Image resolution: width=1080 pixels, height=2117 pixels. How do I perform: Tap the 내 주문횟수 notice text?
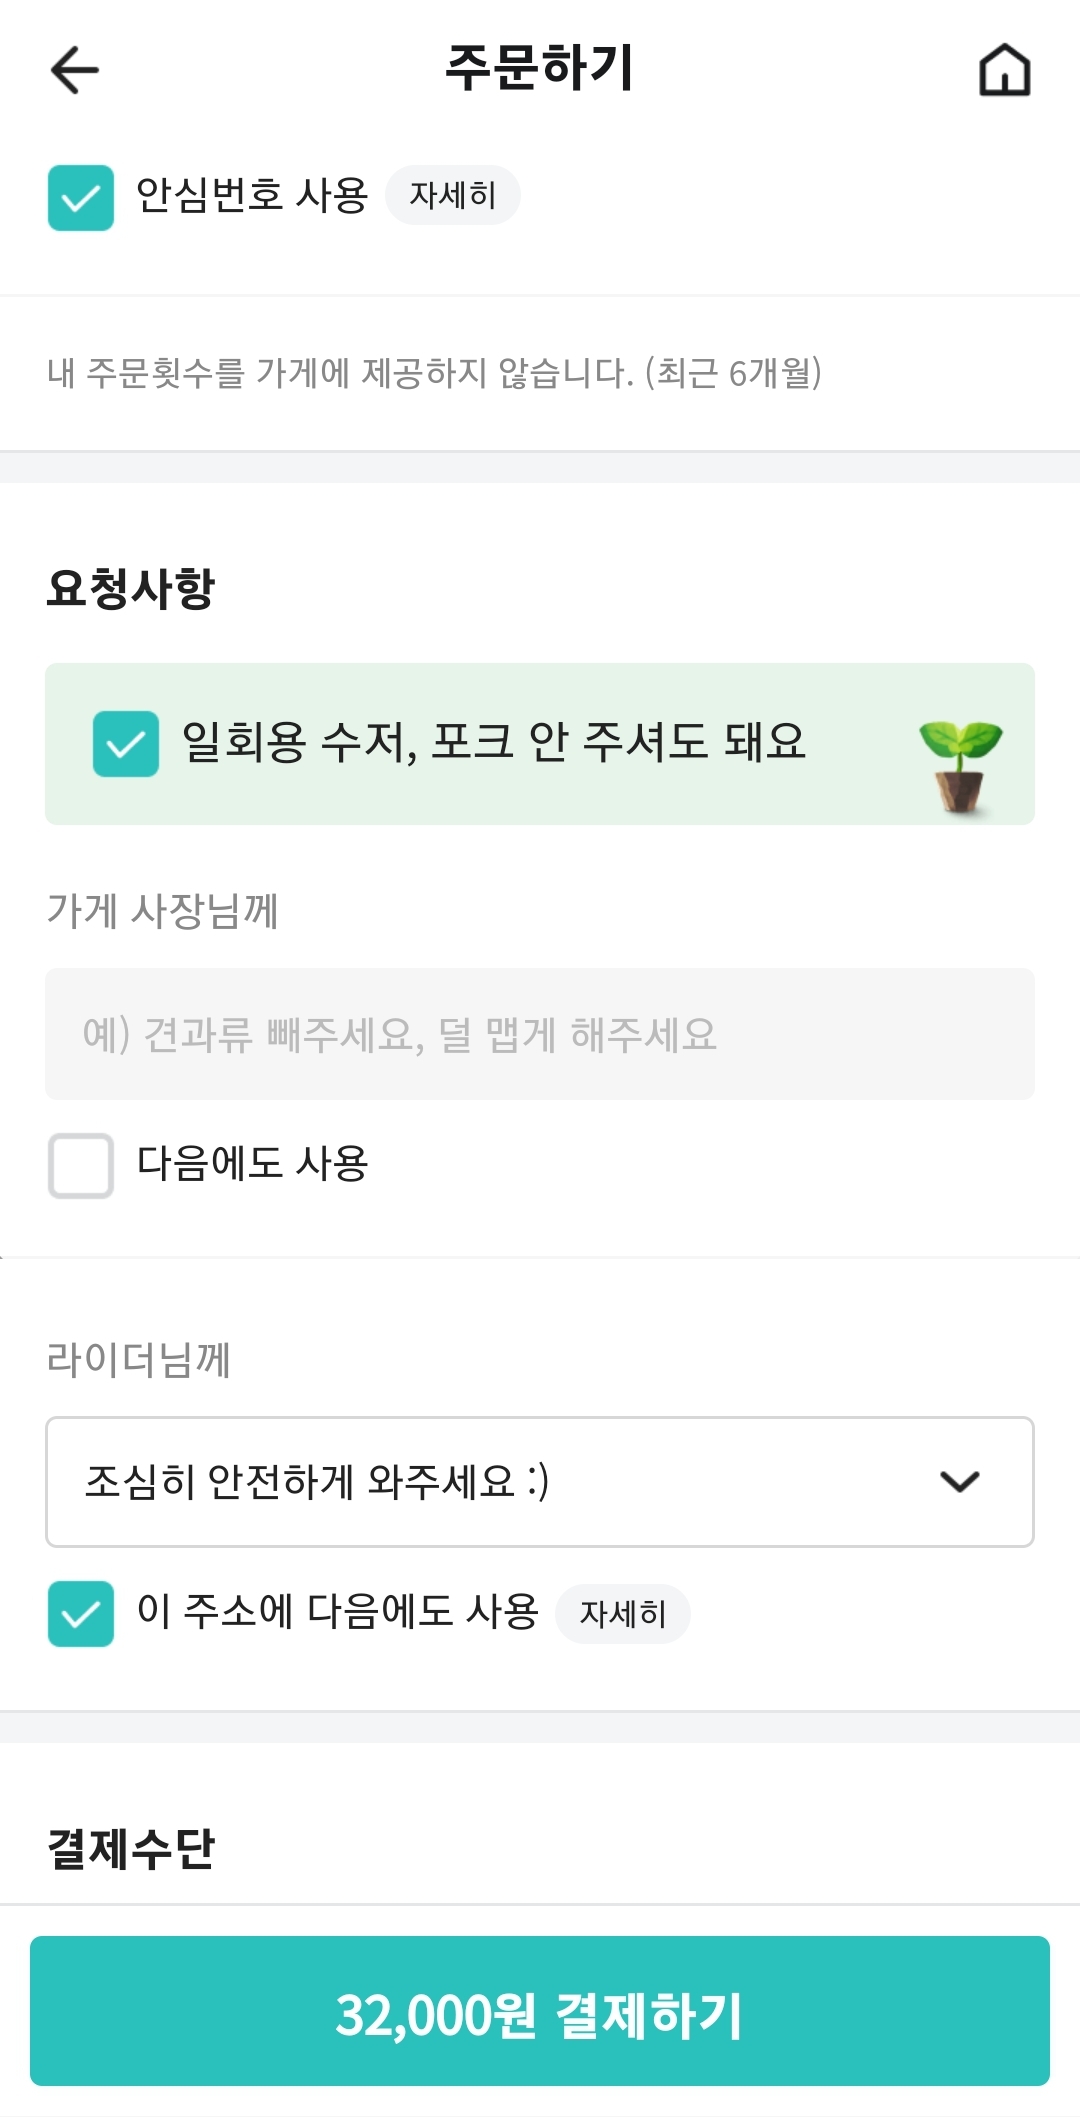pos(434,373)
